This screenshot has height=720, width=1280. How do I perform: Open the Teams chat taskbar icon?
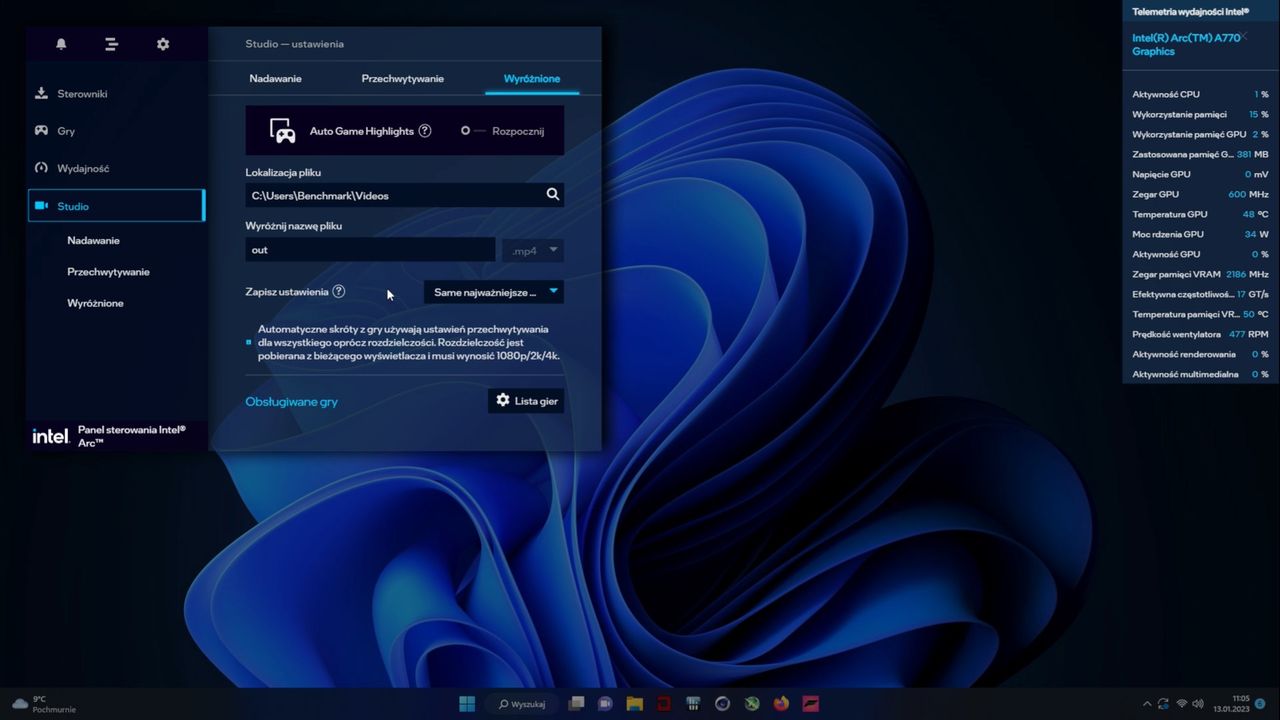605,703
